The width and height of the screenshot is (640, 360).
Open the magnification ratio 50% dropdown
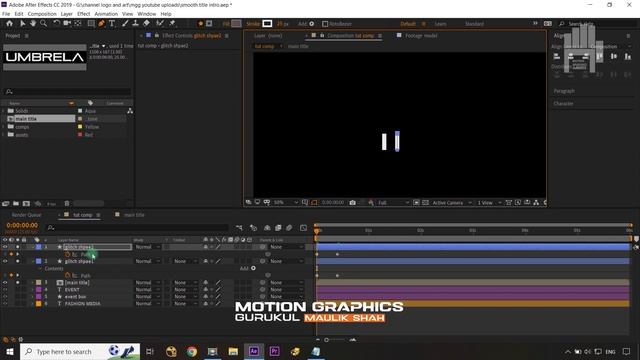[x=286, y=202]
